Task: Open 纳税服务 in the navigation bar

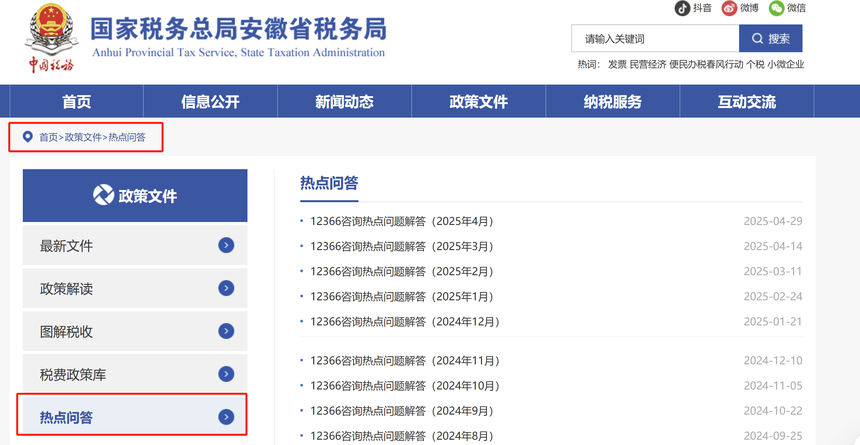Action: [x=613, y=102]
